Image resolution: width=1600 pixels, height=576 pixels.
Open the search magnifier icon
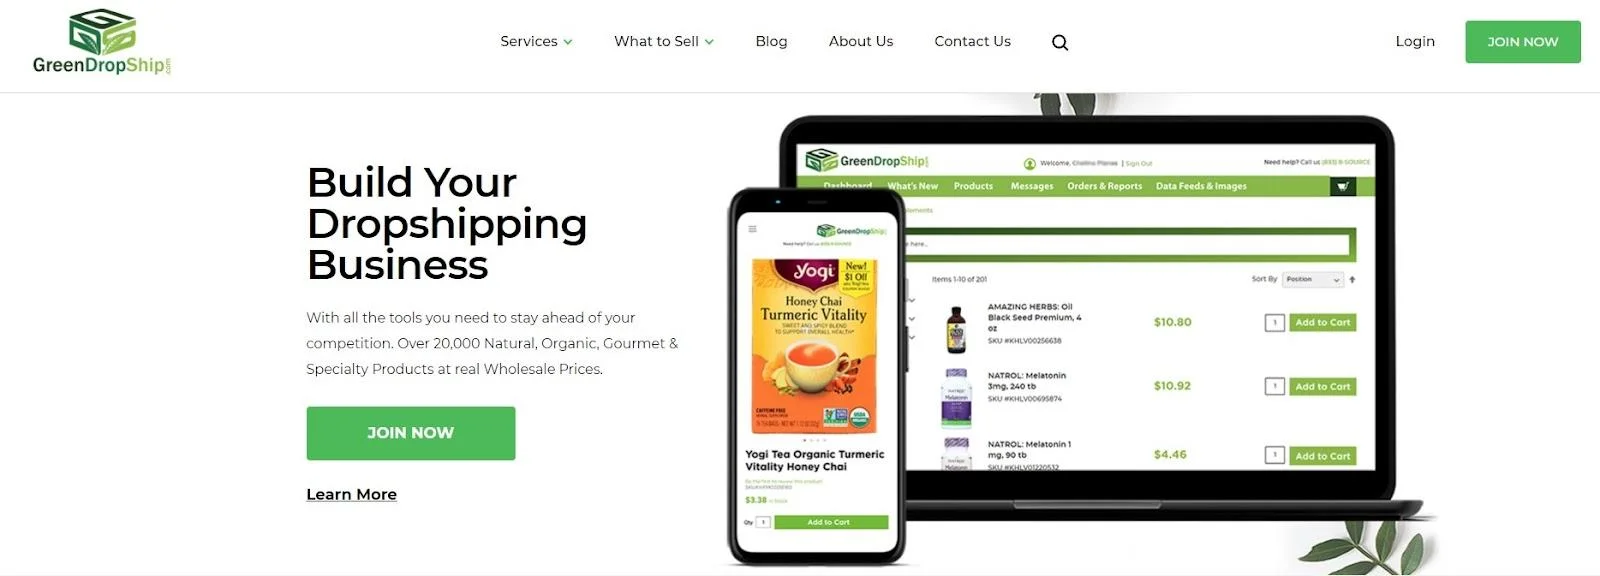coord(1060,42)
